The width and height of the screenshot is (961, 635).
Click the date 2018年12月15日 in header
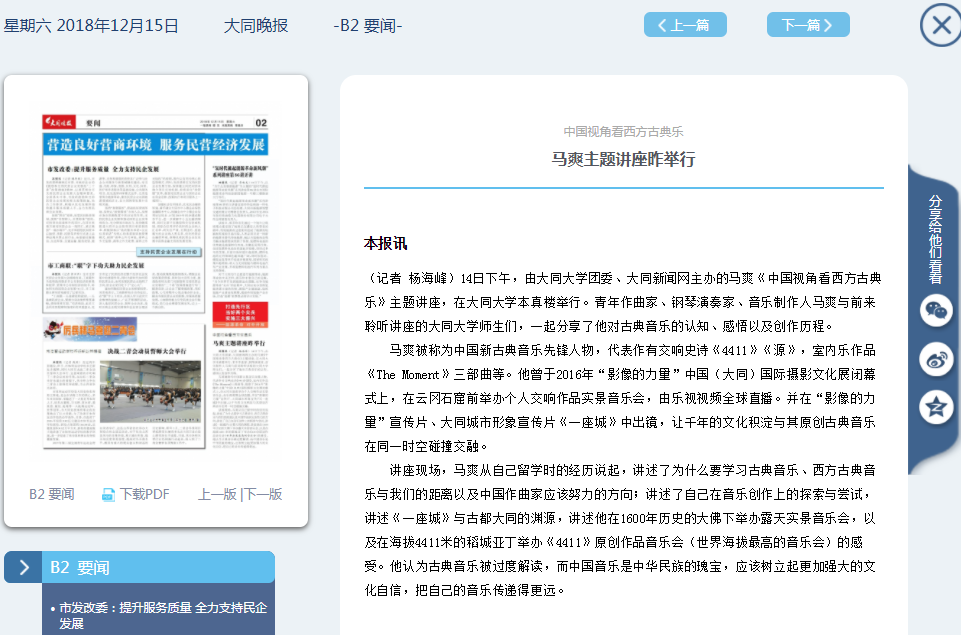117,25
